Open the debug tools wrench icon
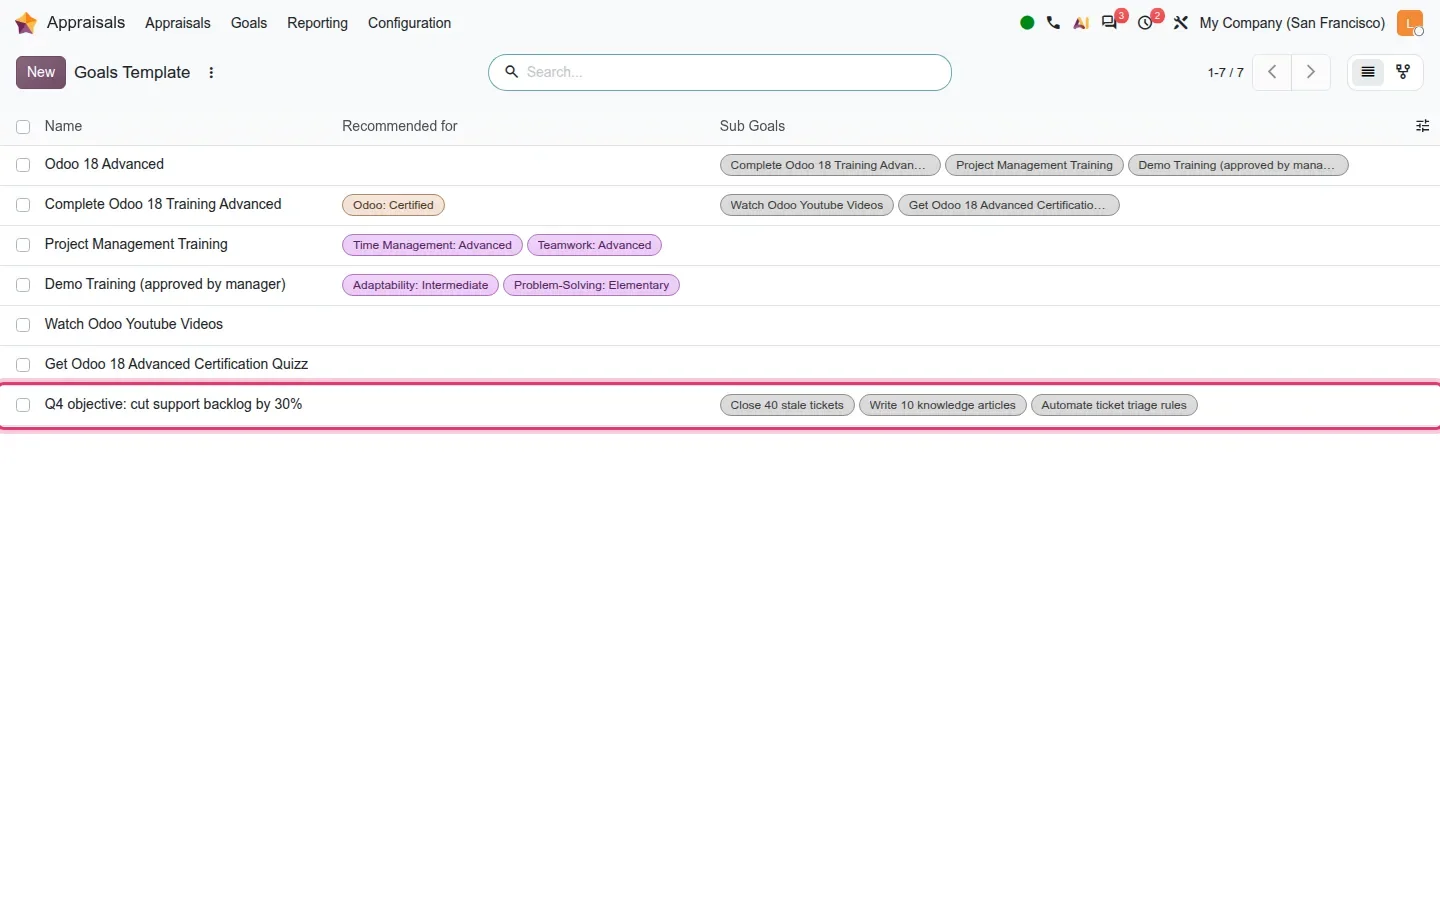The height and width of the screenshot is (900, 1440). (1181, 23)
